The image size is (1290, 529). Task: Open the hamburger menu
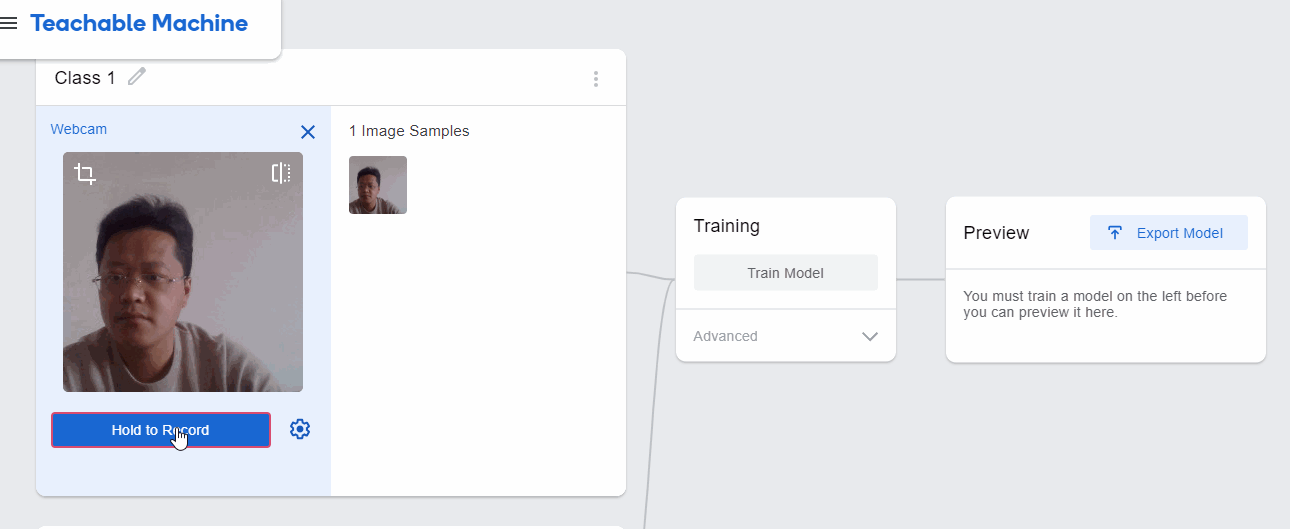(x=8, y=24)
